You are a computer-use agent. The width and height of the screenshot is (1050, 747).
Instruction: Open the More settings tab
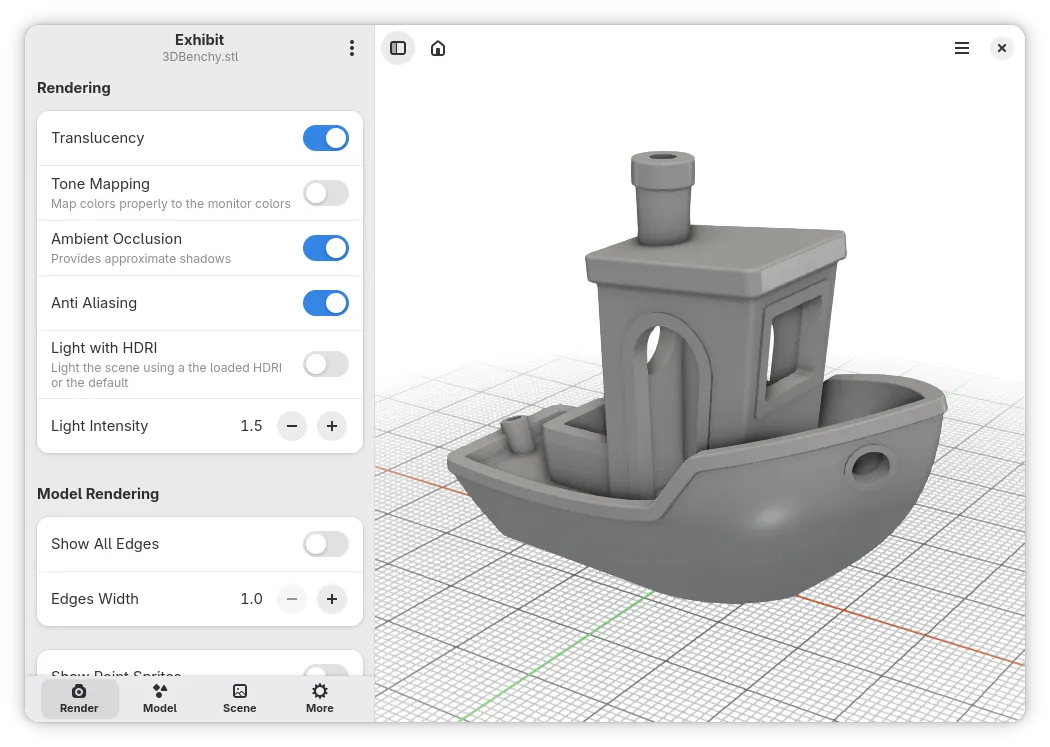pos(319,699)
